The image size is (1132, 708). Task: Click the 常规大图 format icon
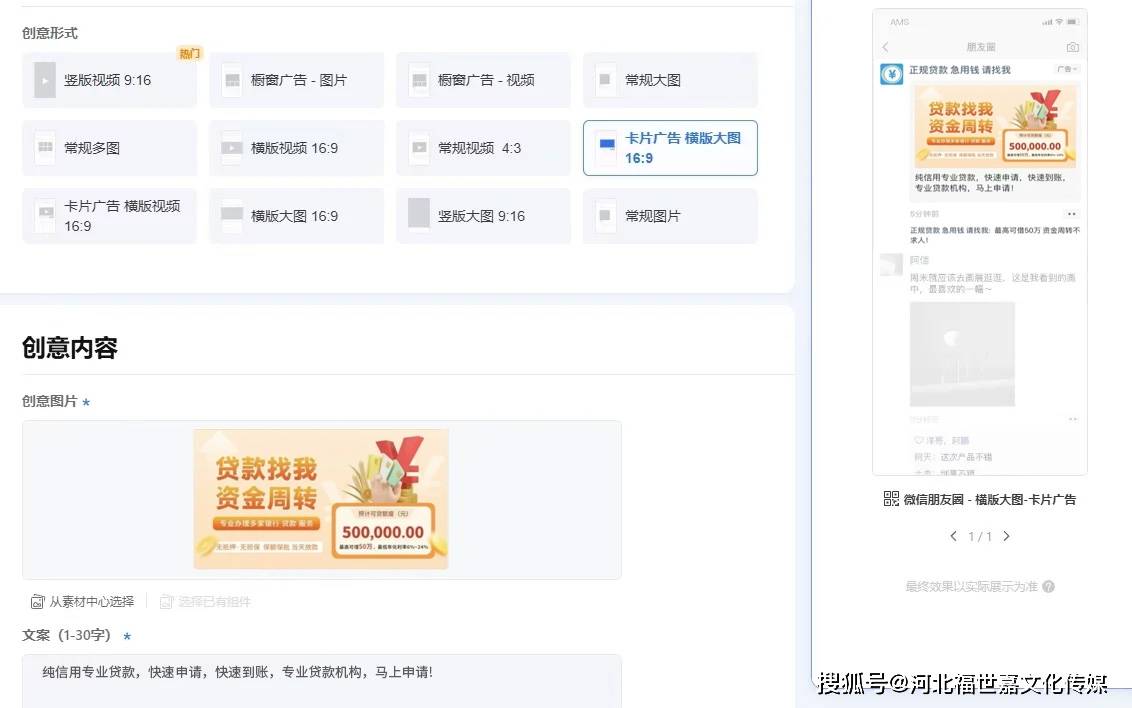[x=605, y=80]
